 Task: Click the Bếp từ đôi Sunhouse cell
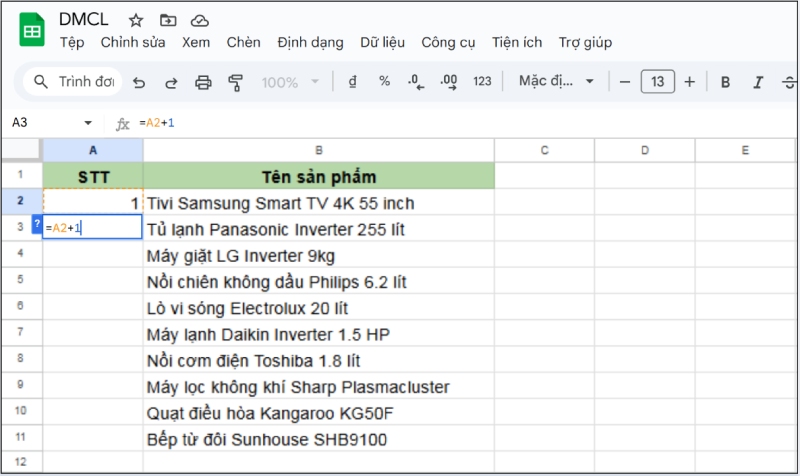pos(319,438)
